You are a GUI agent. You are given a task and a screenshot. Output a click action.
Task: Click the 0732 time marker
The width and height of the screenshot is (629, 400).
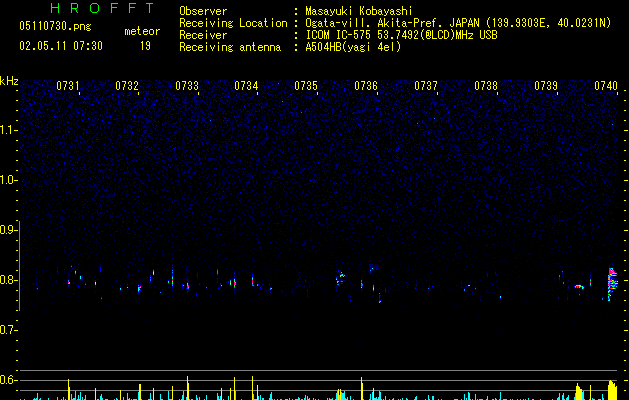pyautogui.click(x=127, y=86)
